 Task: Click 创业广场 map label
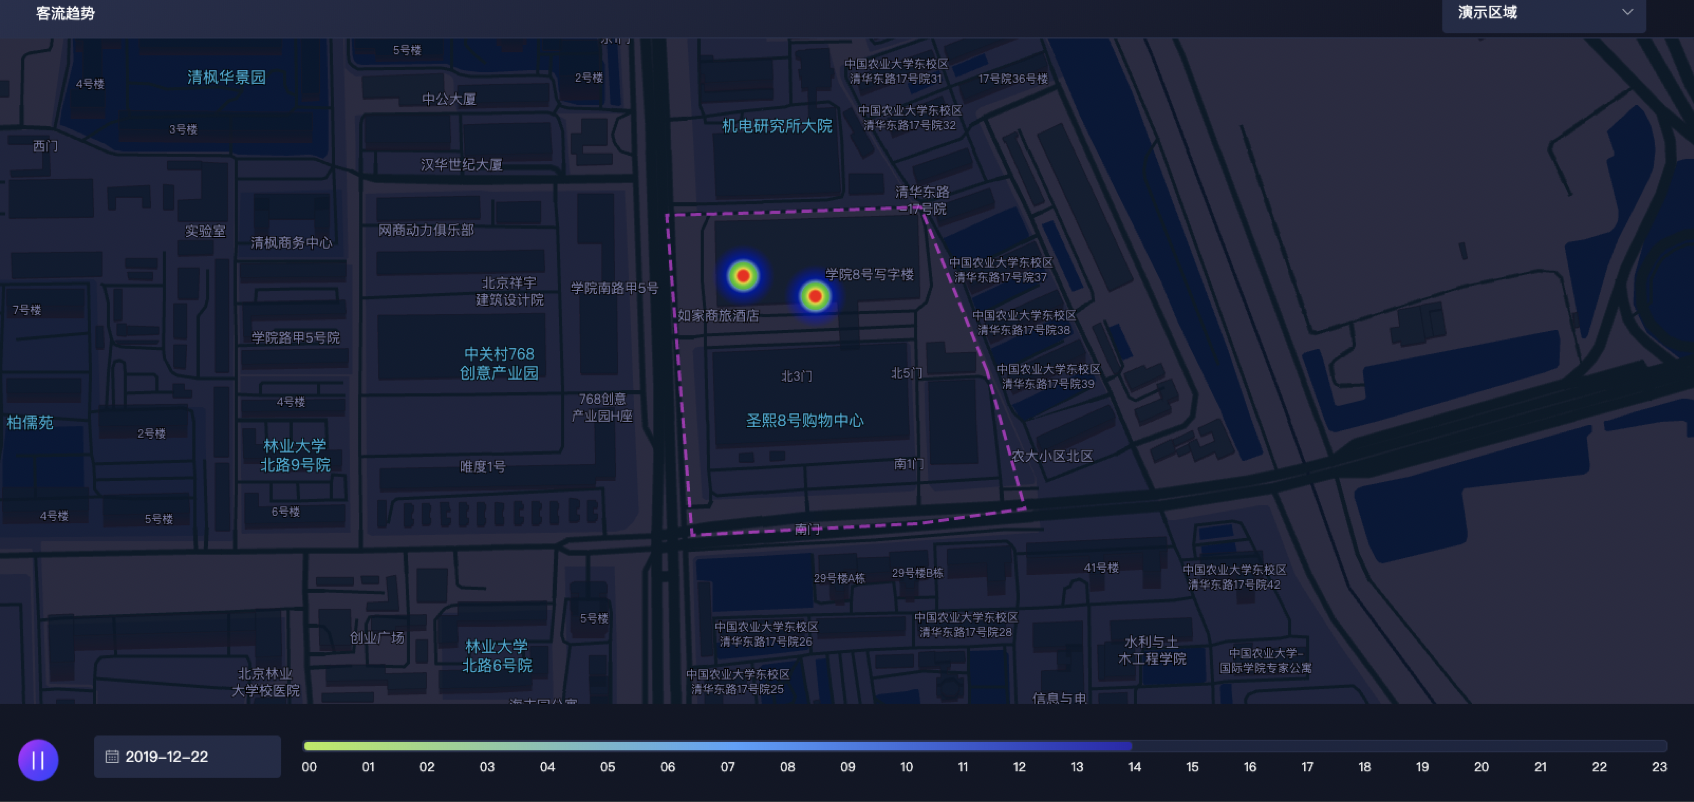pos(377,638)
